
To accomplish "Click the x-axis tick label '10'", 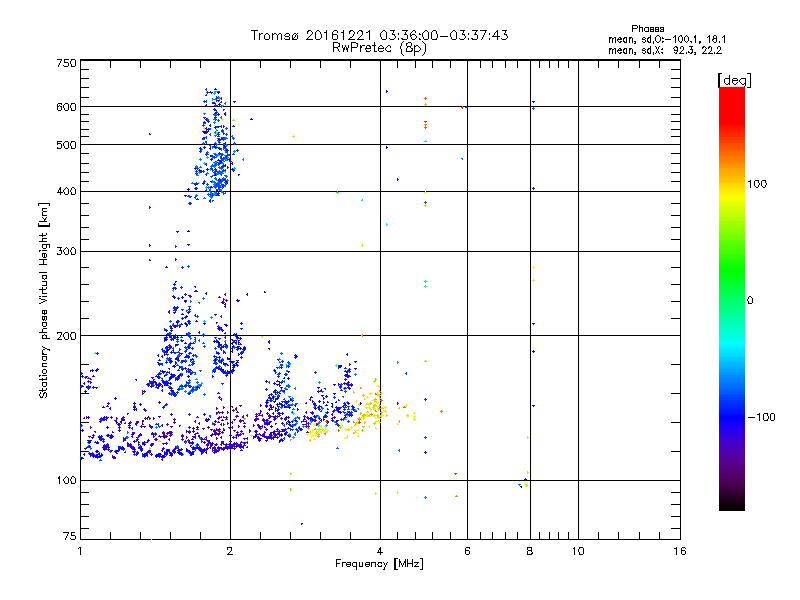I will point(578,551).
